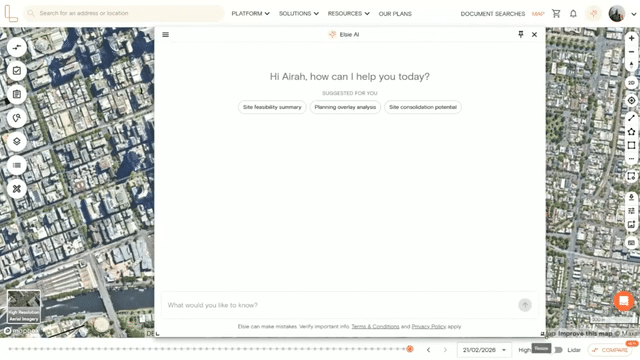The height and width of the screenshot is (360, 640).
Task: Open the notifications bell
Action: 573,13
